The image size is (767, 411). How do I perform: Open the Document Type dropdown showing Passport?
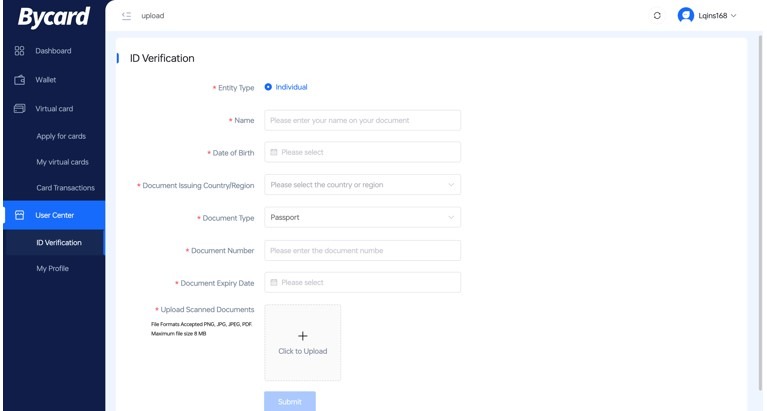(362, 217)
